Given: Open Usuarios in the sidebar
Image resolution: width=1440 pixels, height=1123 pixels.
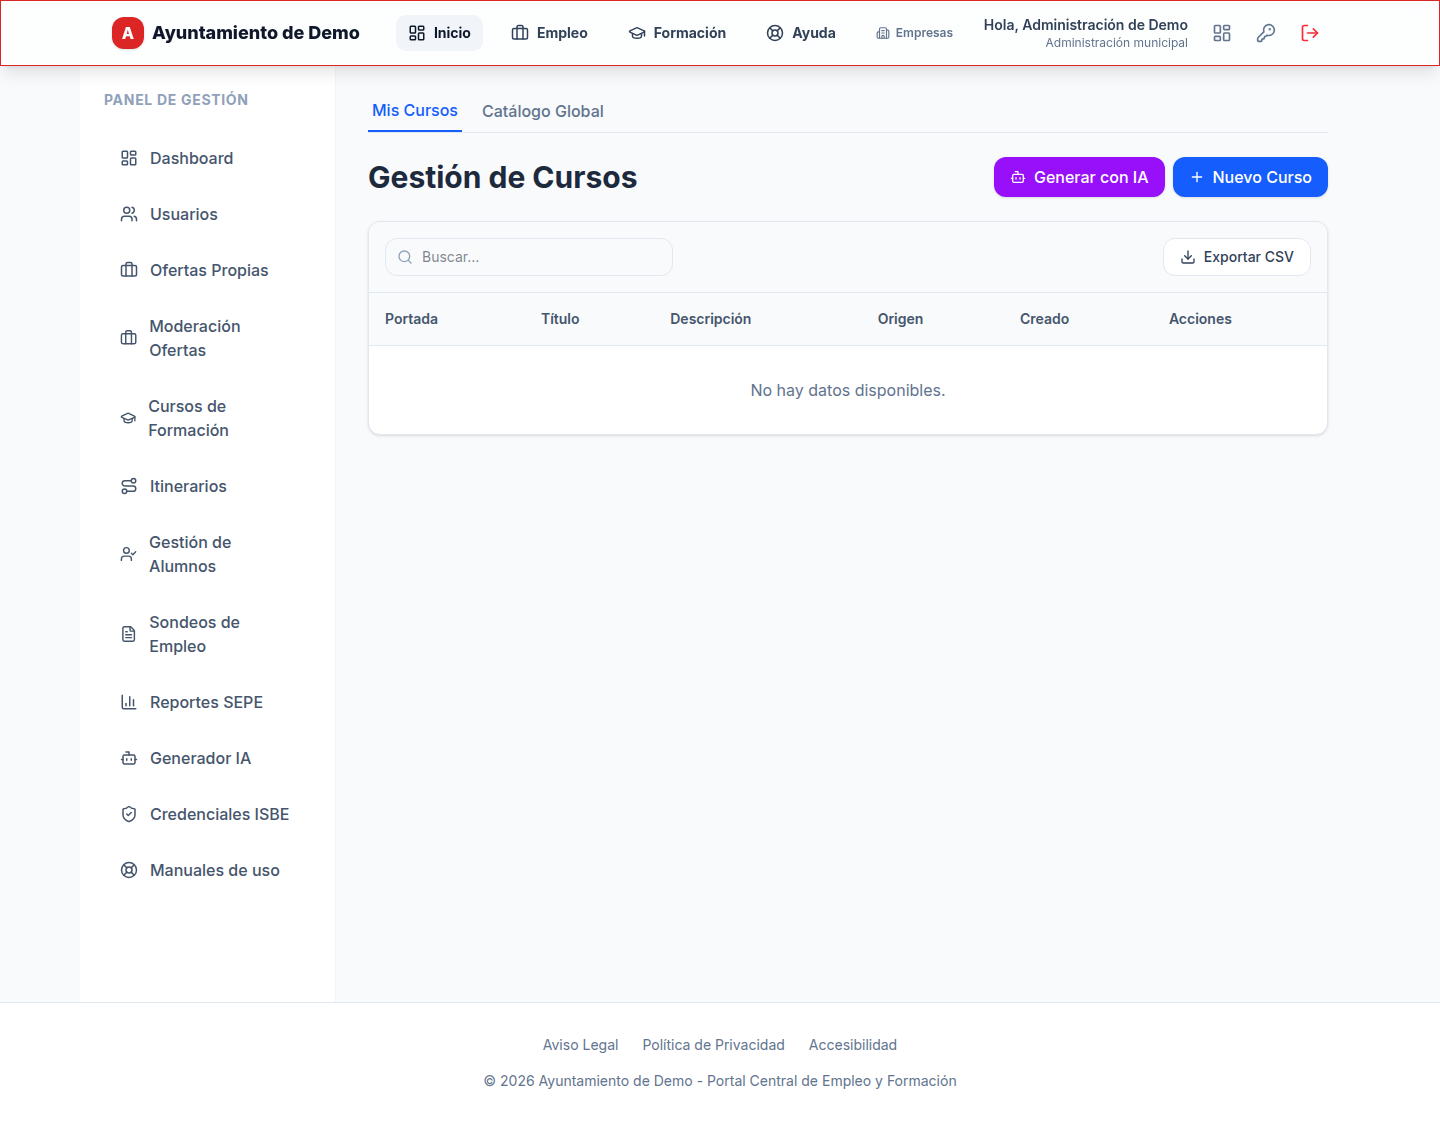Looking at the screenshot, I should pos(207,214).
